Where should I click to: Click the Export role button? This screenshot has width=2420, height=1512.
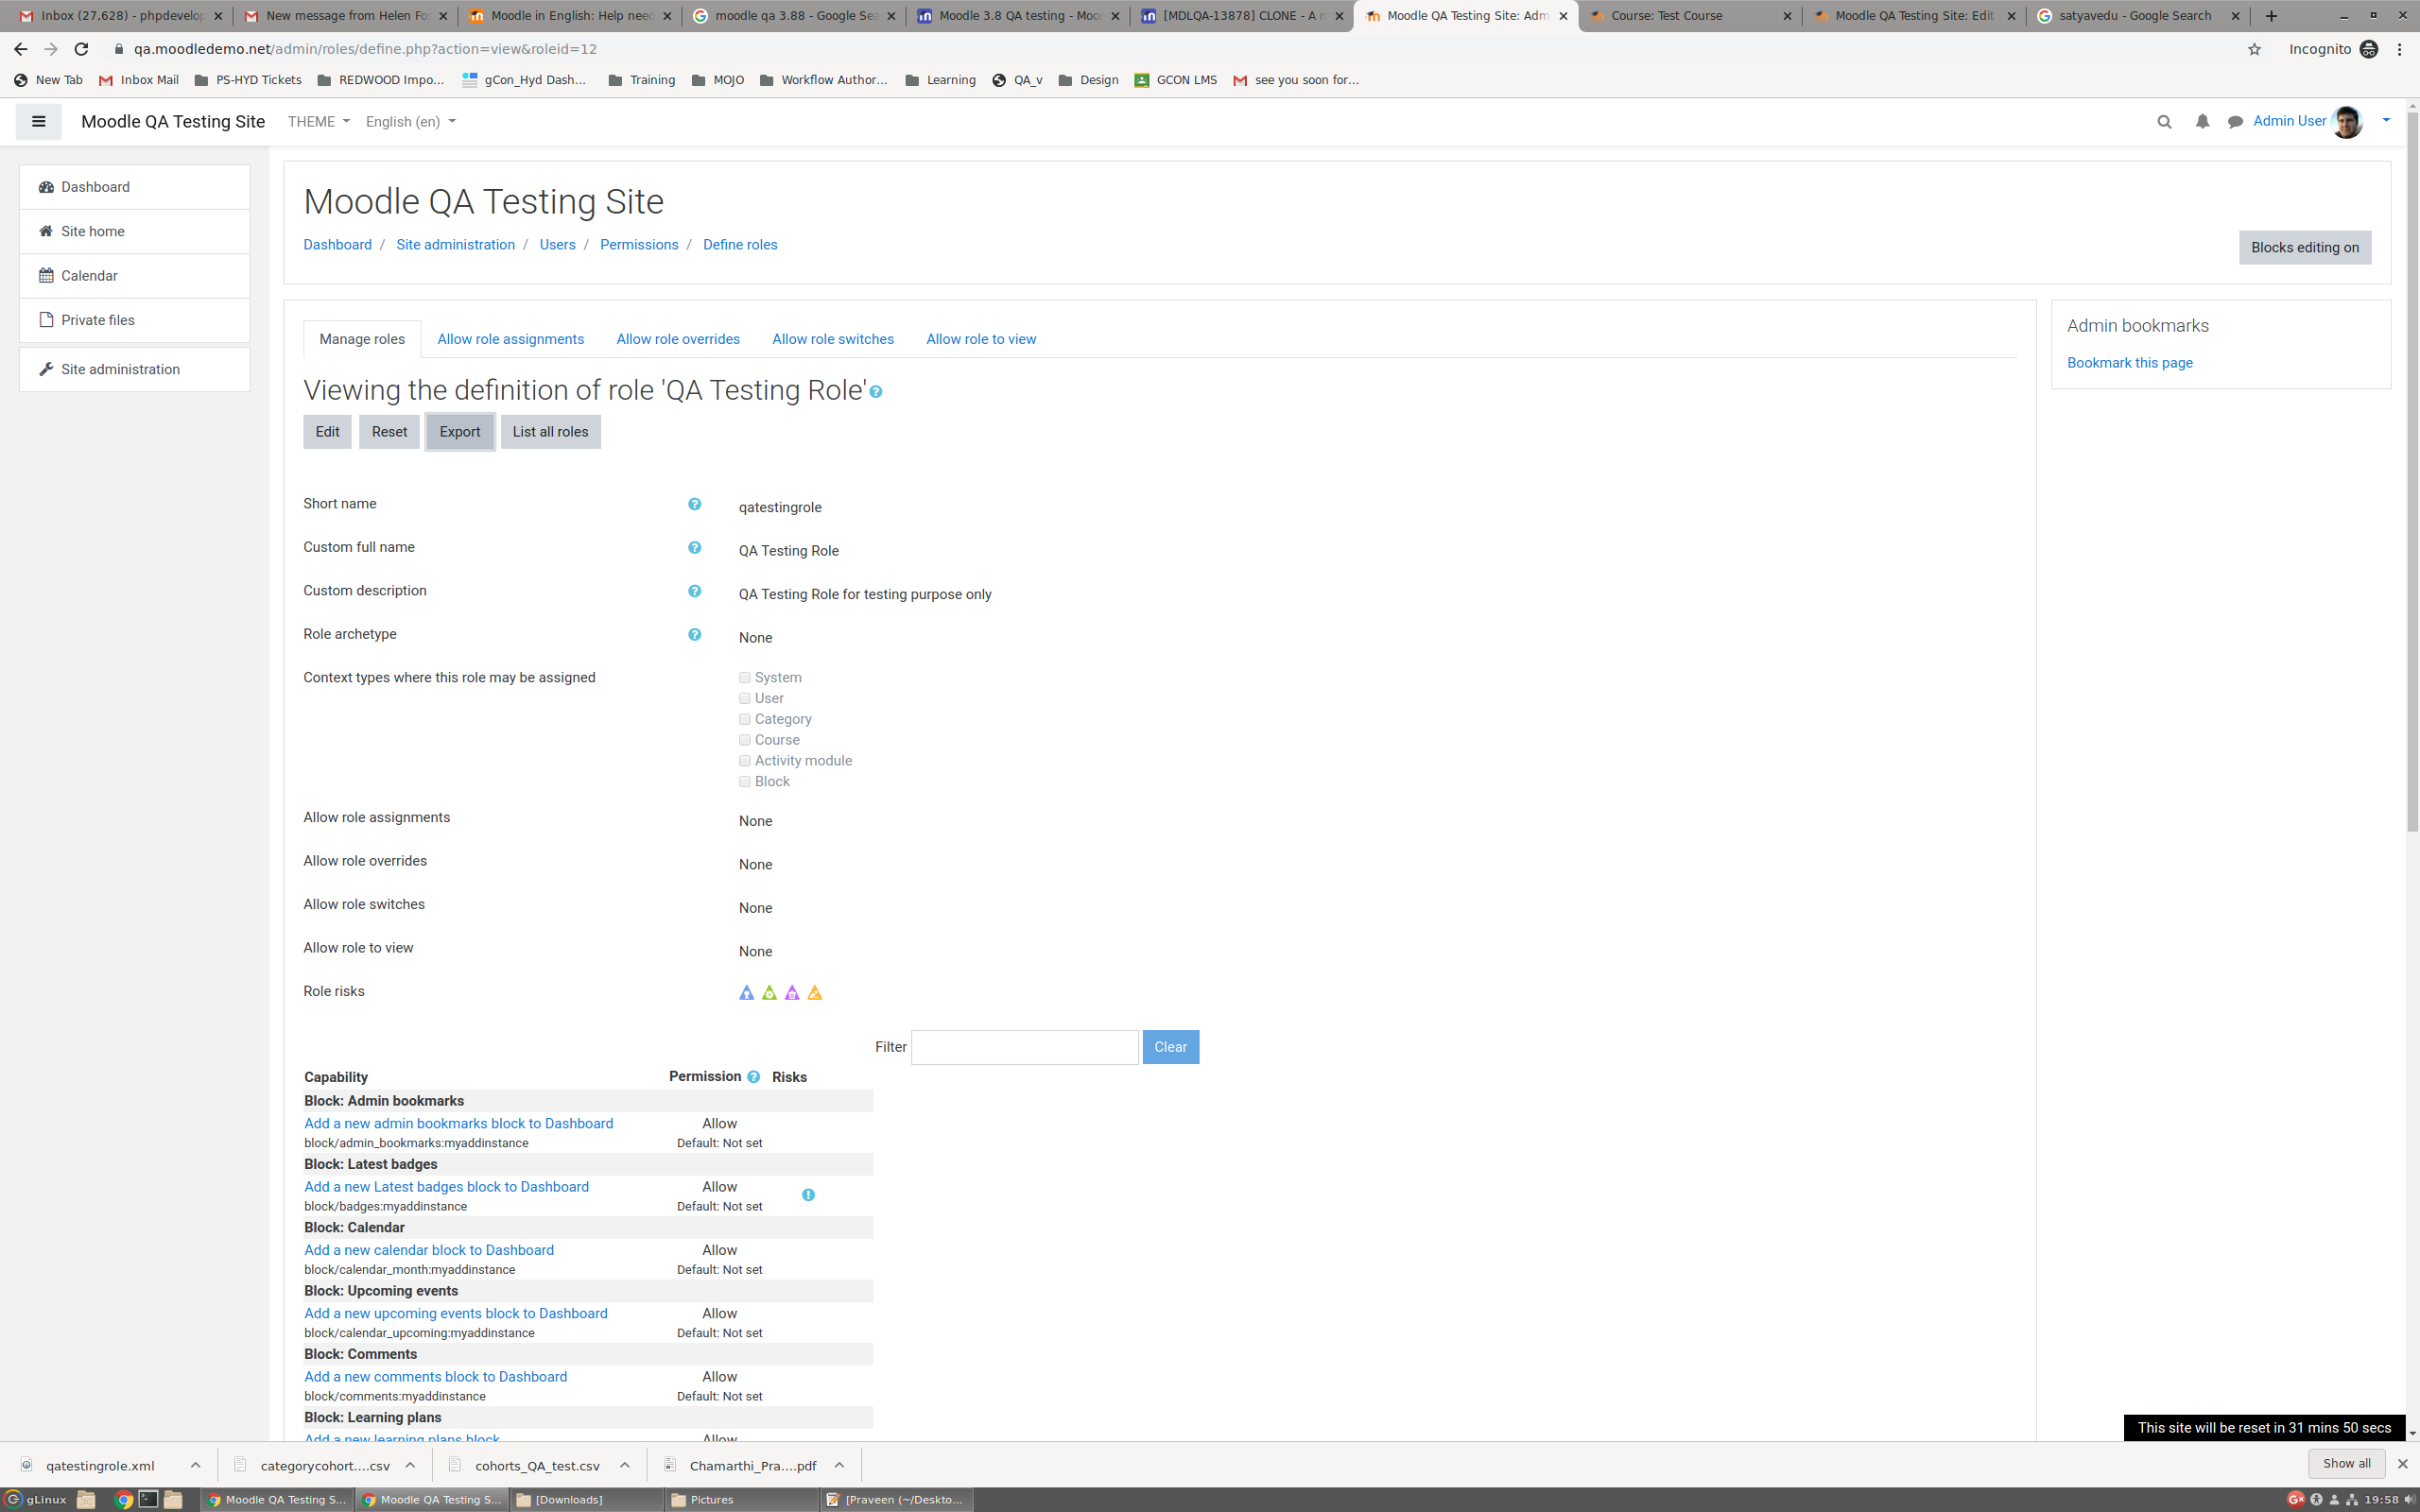click(460, 432)
